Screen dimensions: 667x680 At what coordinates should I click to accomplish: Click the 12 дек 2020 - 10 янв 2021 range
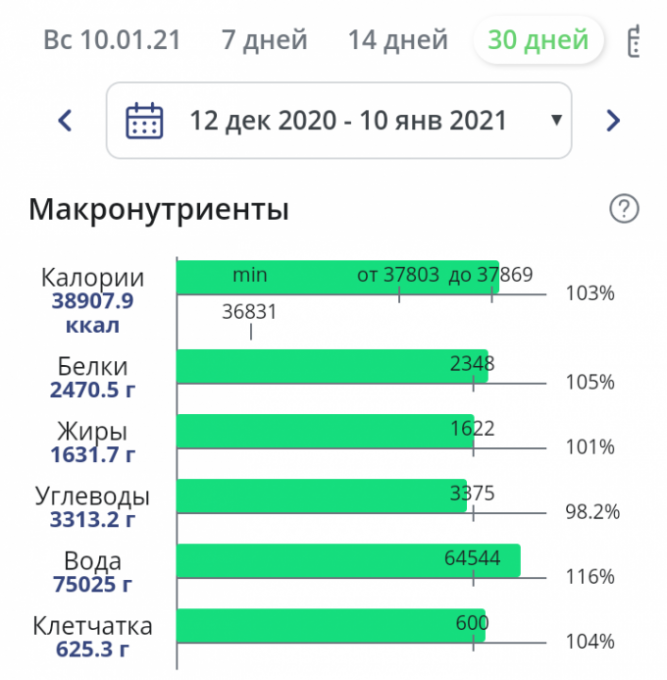coord(348,122)
